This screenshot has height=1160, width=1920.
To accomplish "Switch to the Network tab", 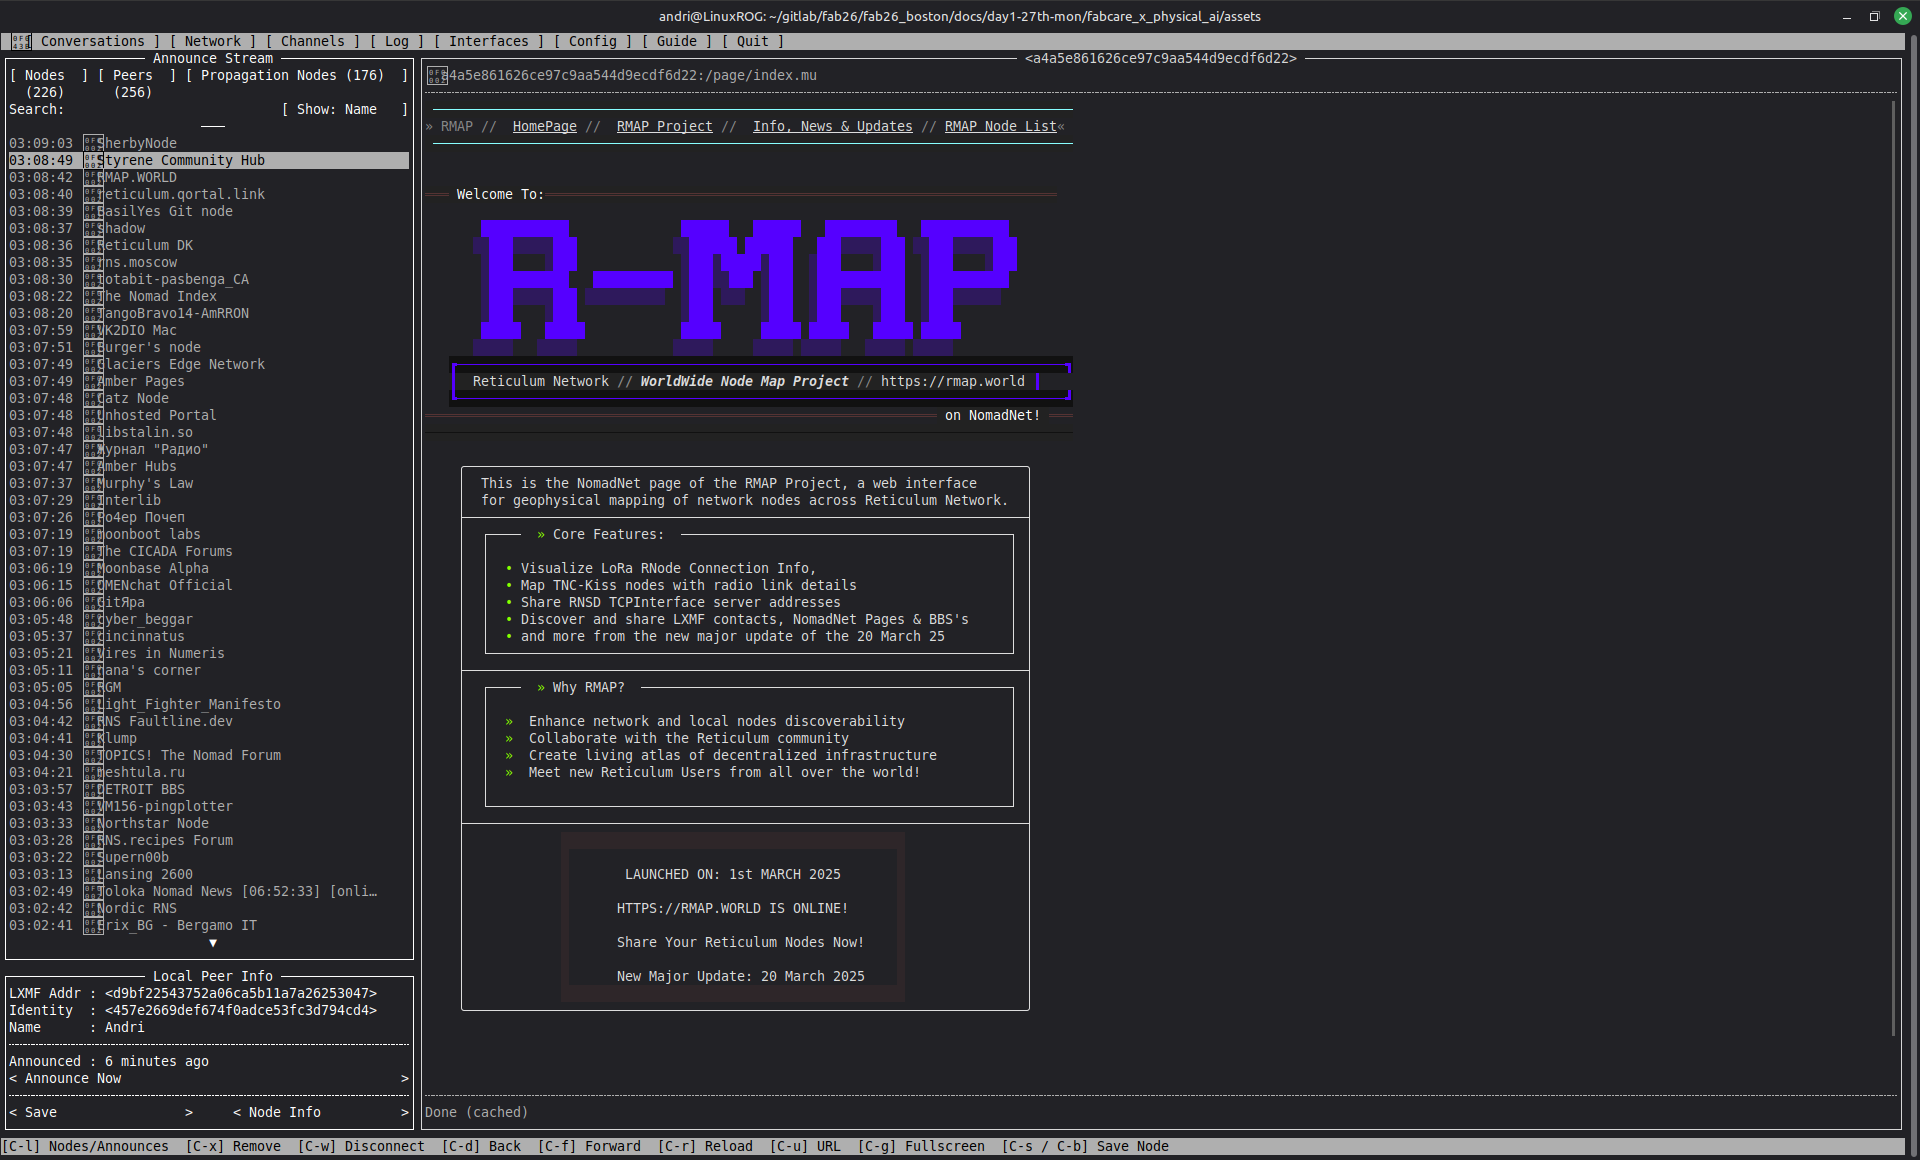I will pos(212,41).
